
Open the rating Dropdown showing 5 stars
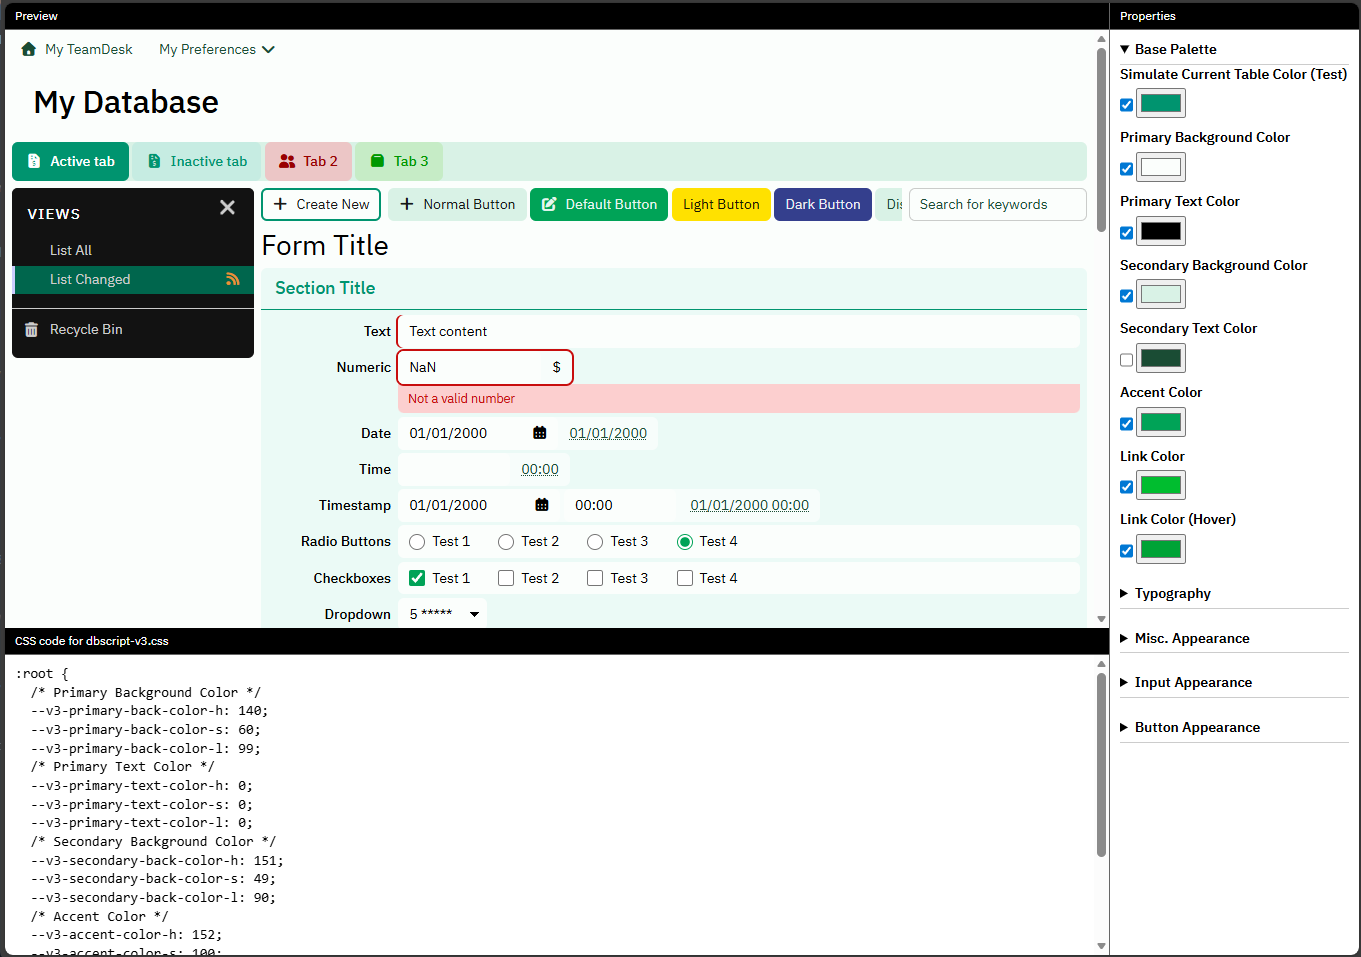tap(443, 614)
